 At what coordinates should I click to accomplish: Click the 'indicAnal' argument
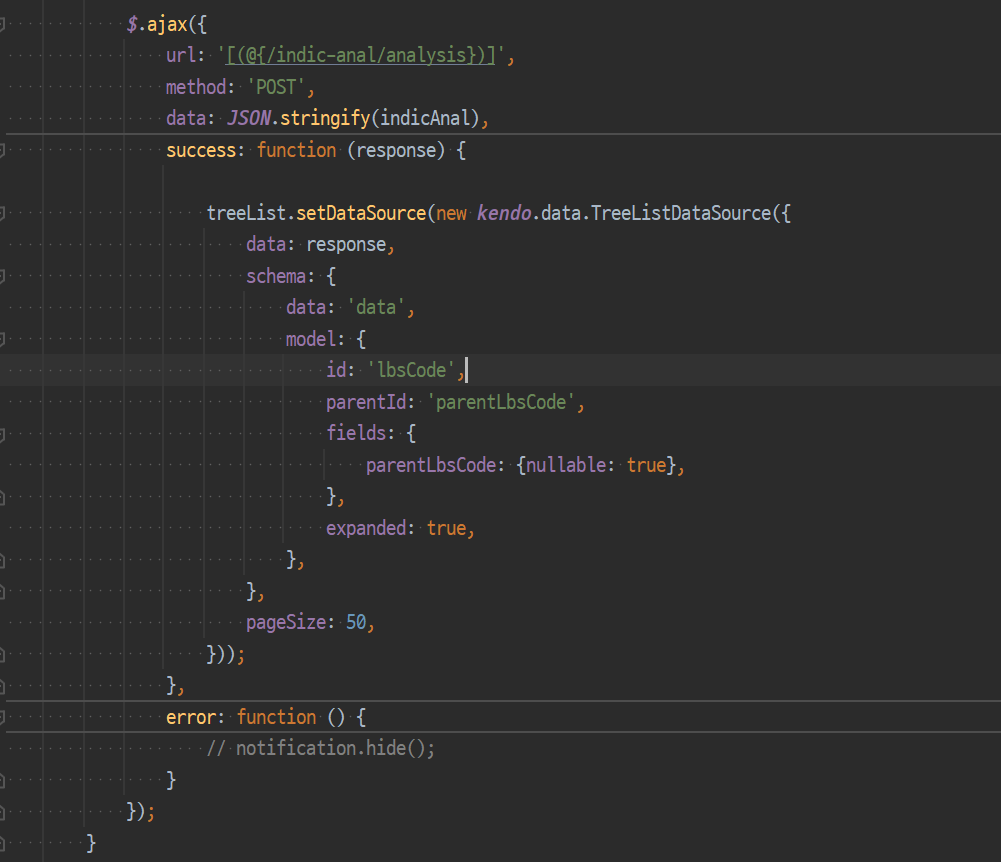pos(425,118)
